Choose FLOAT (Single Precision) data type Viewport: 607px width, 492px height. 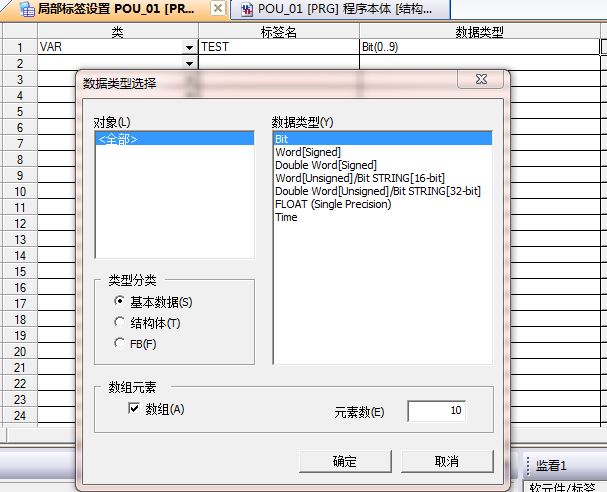333,204
